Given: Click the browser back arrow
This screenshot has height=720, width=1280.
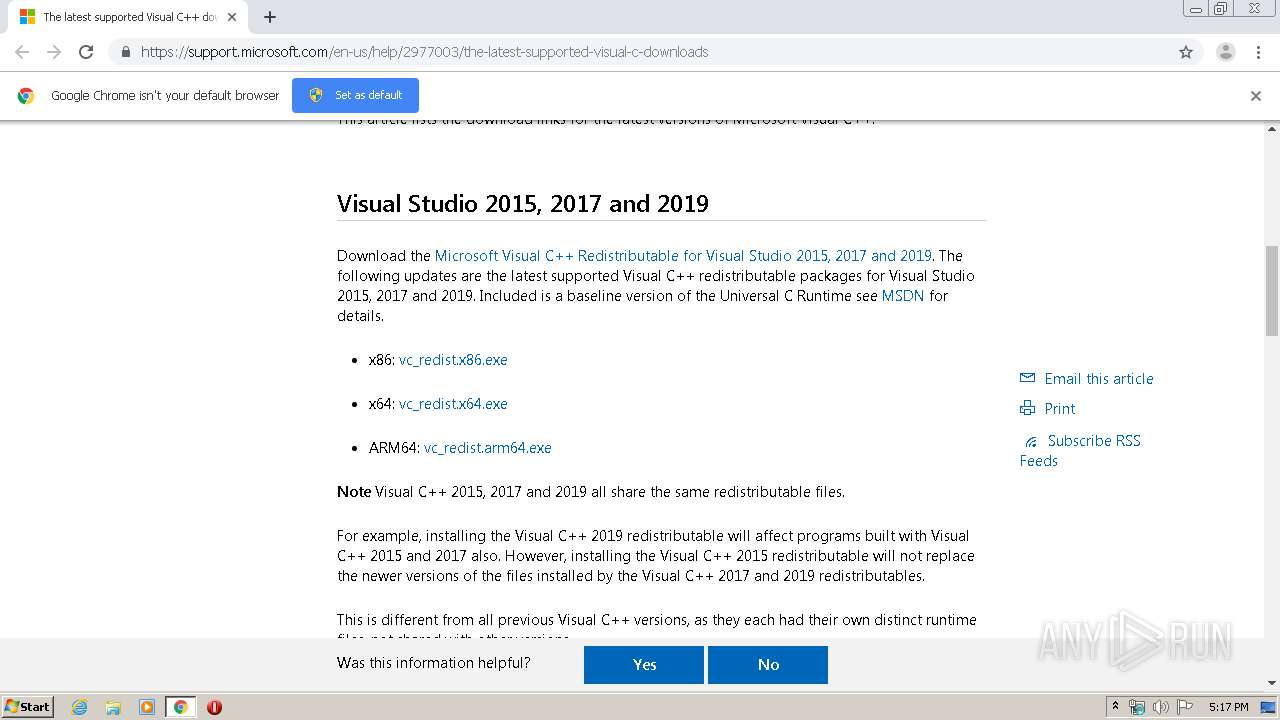Looking at the screenshot, I should 22,52.
